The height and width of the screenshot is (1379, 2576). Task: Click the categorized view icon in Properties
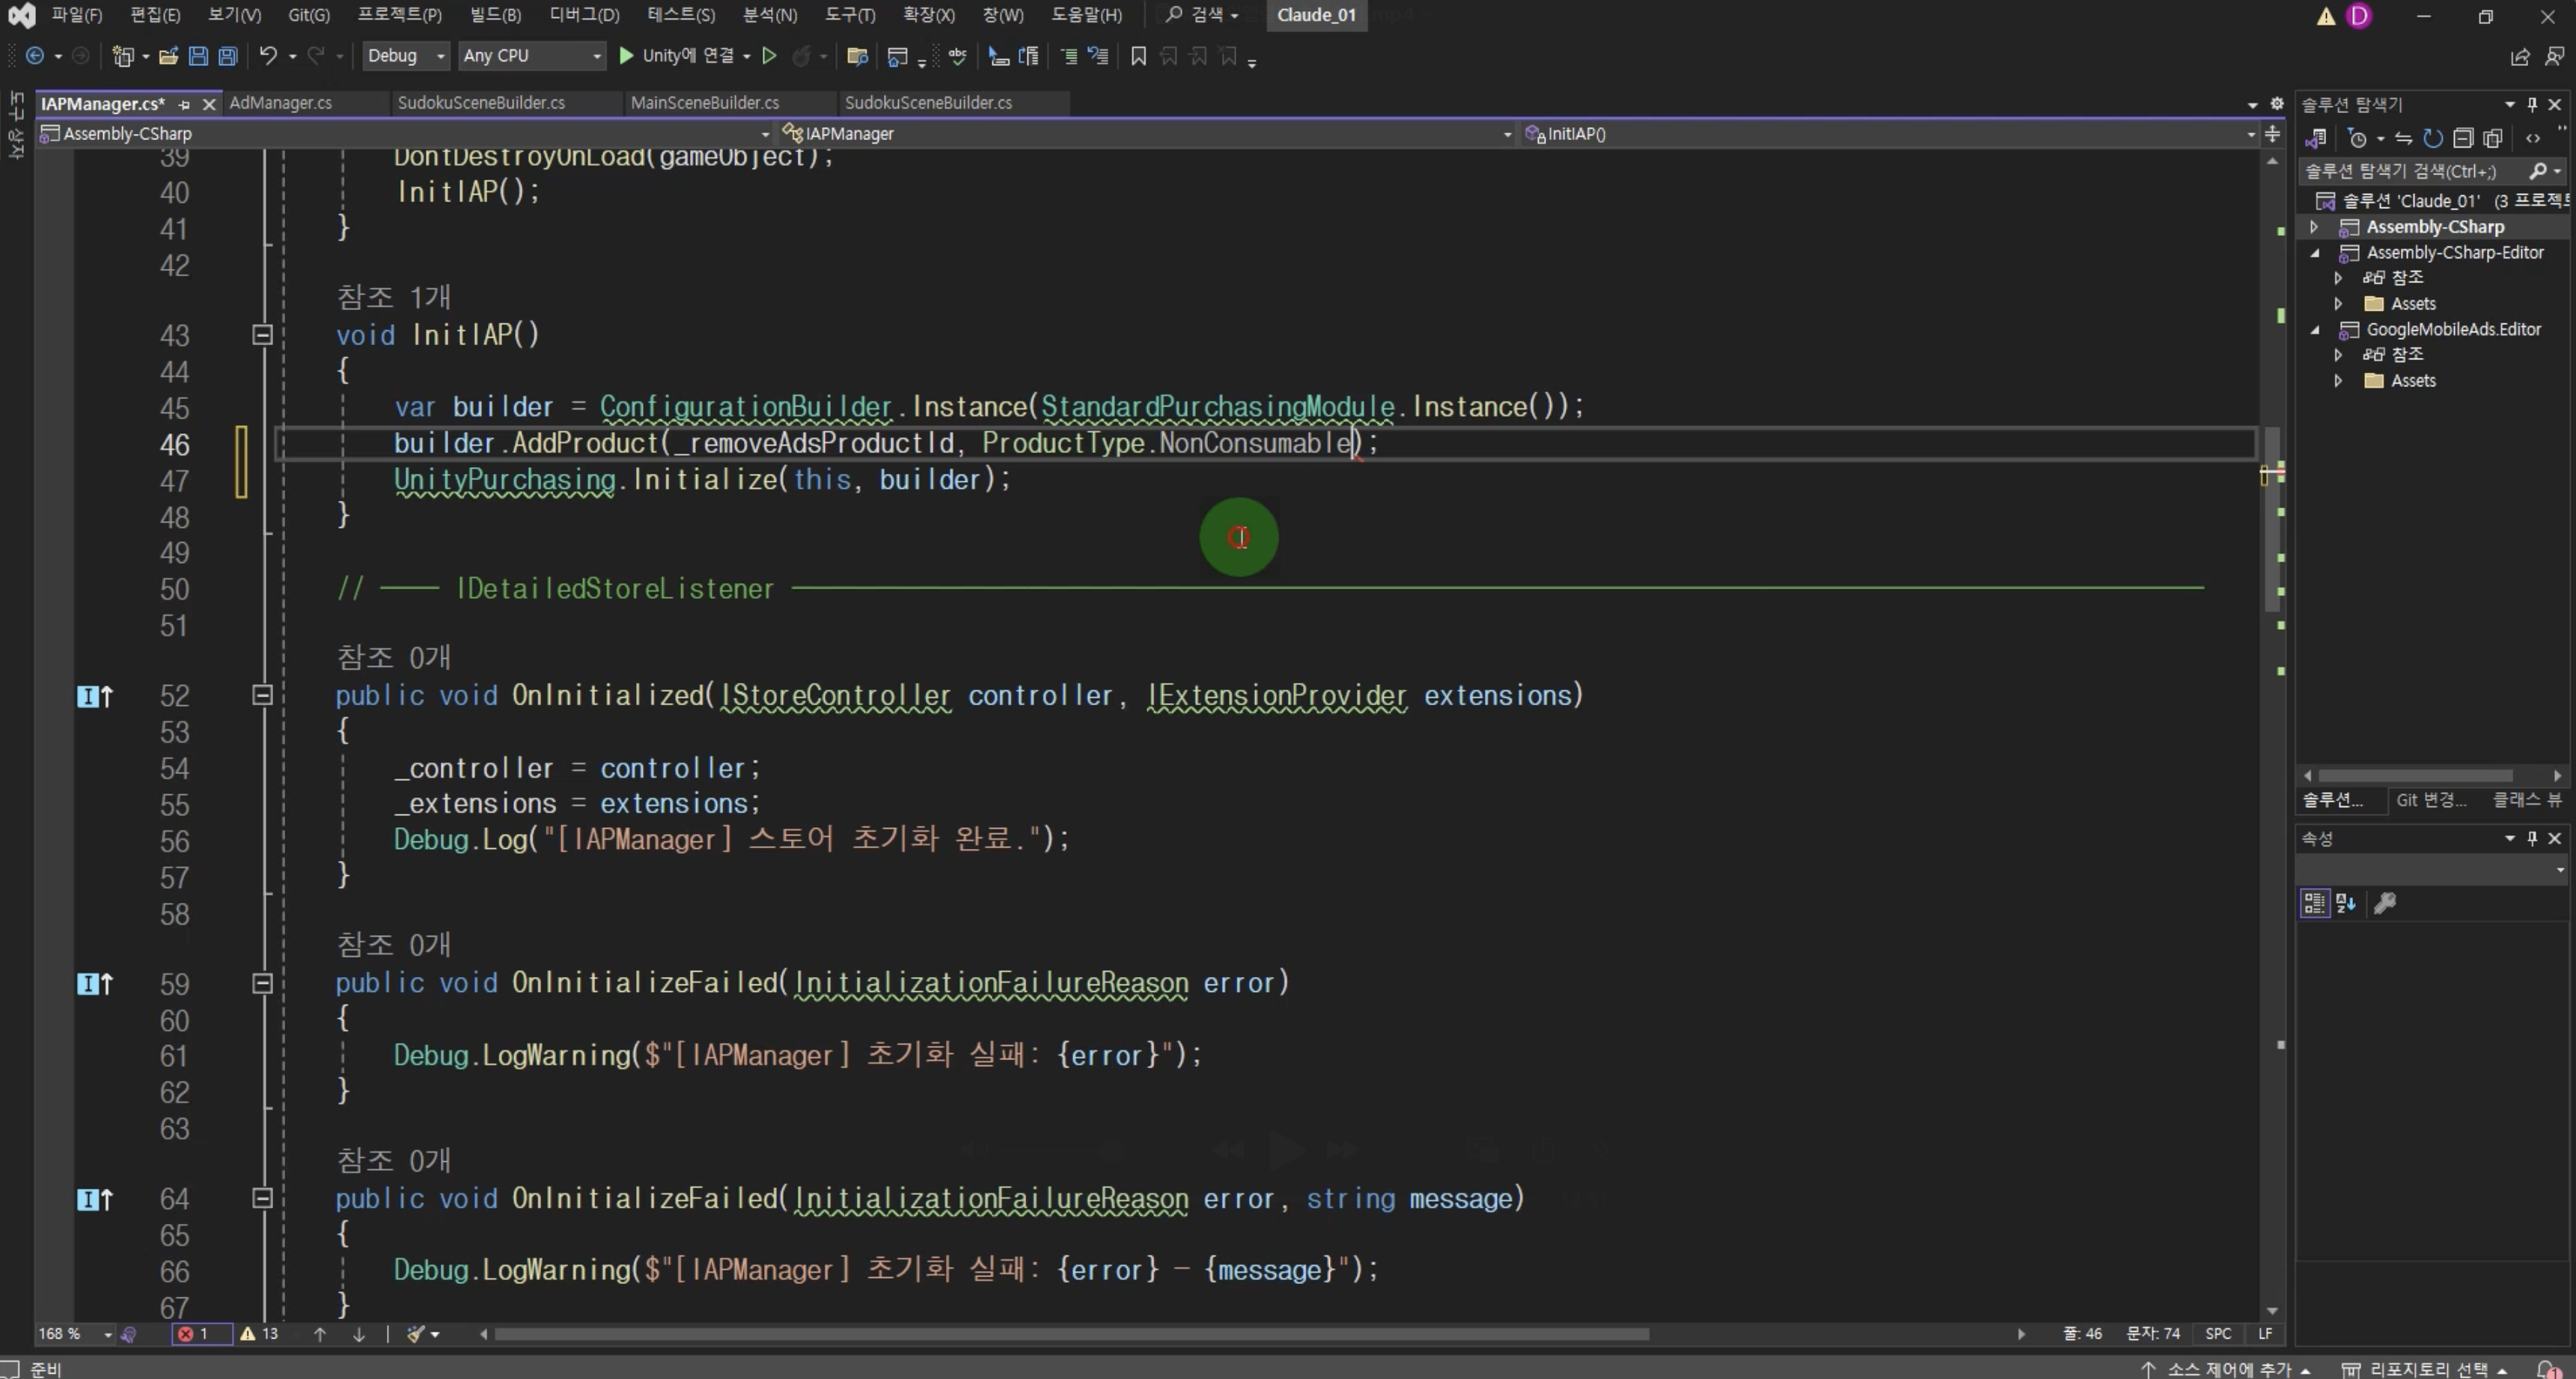2314,903
